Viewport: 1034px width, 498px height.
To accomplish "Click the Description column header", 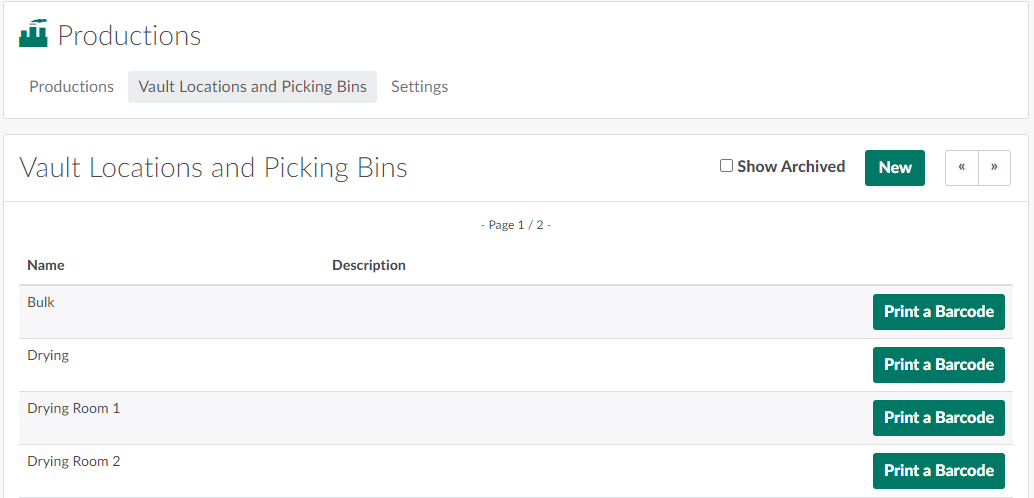I will tap(369, 265).
